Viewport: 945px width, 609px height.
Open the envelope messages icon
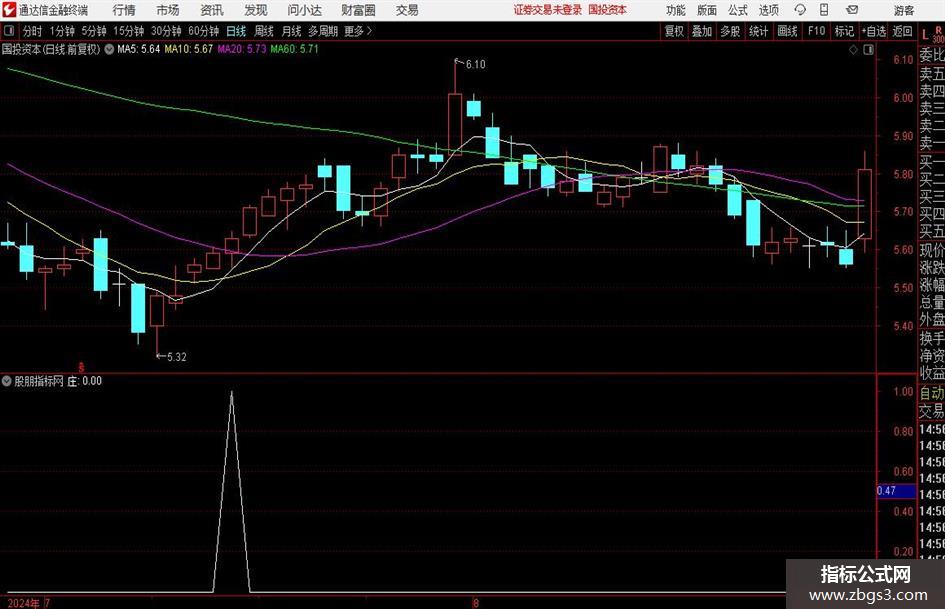[852, 10]
